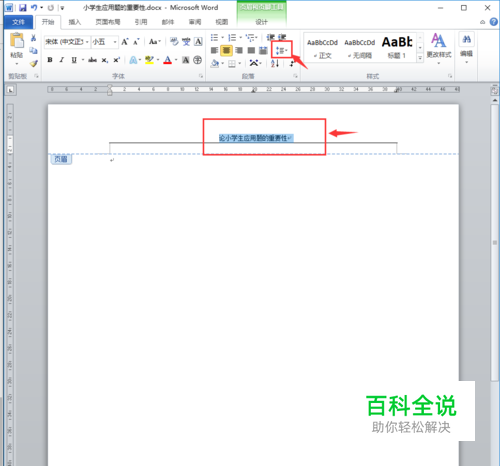
Task: Toggle Underline formatting
Action: (x=74, y=60)
